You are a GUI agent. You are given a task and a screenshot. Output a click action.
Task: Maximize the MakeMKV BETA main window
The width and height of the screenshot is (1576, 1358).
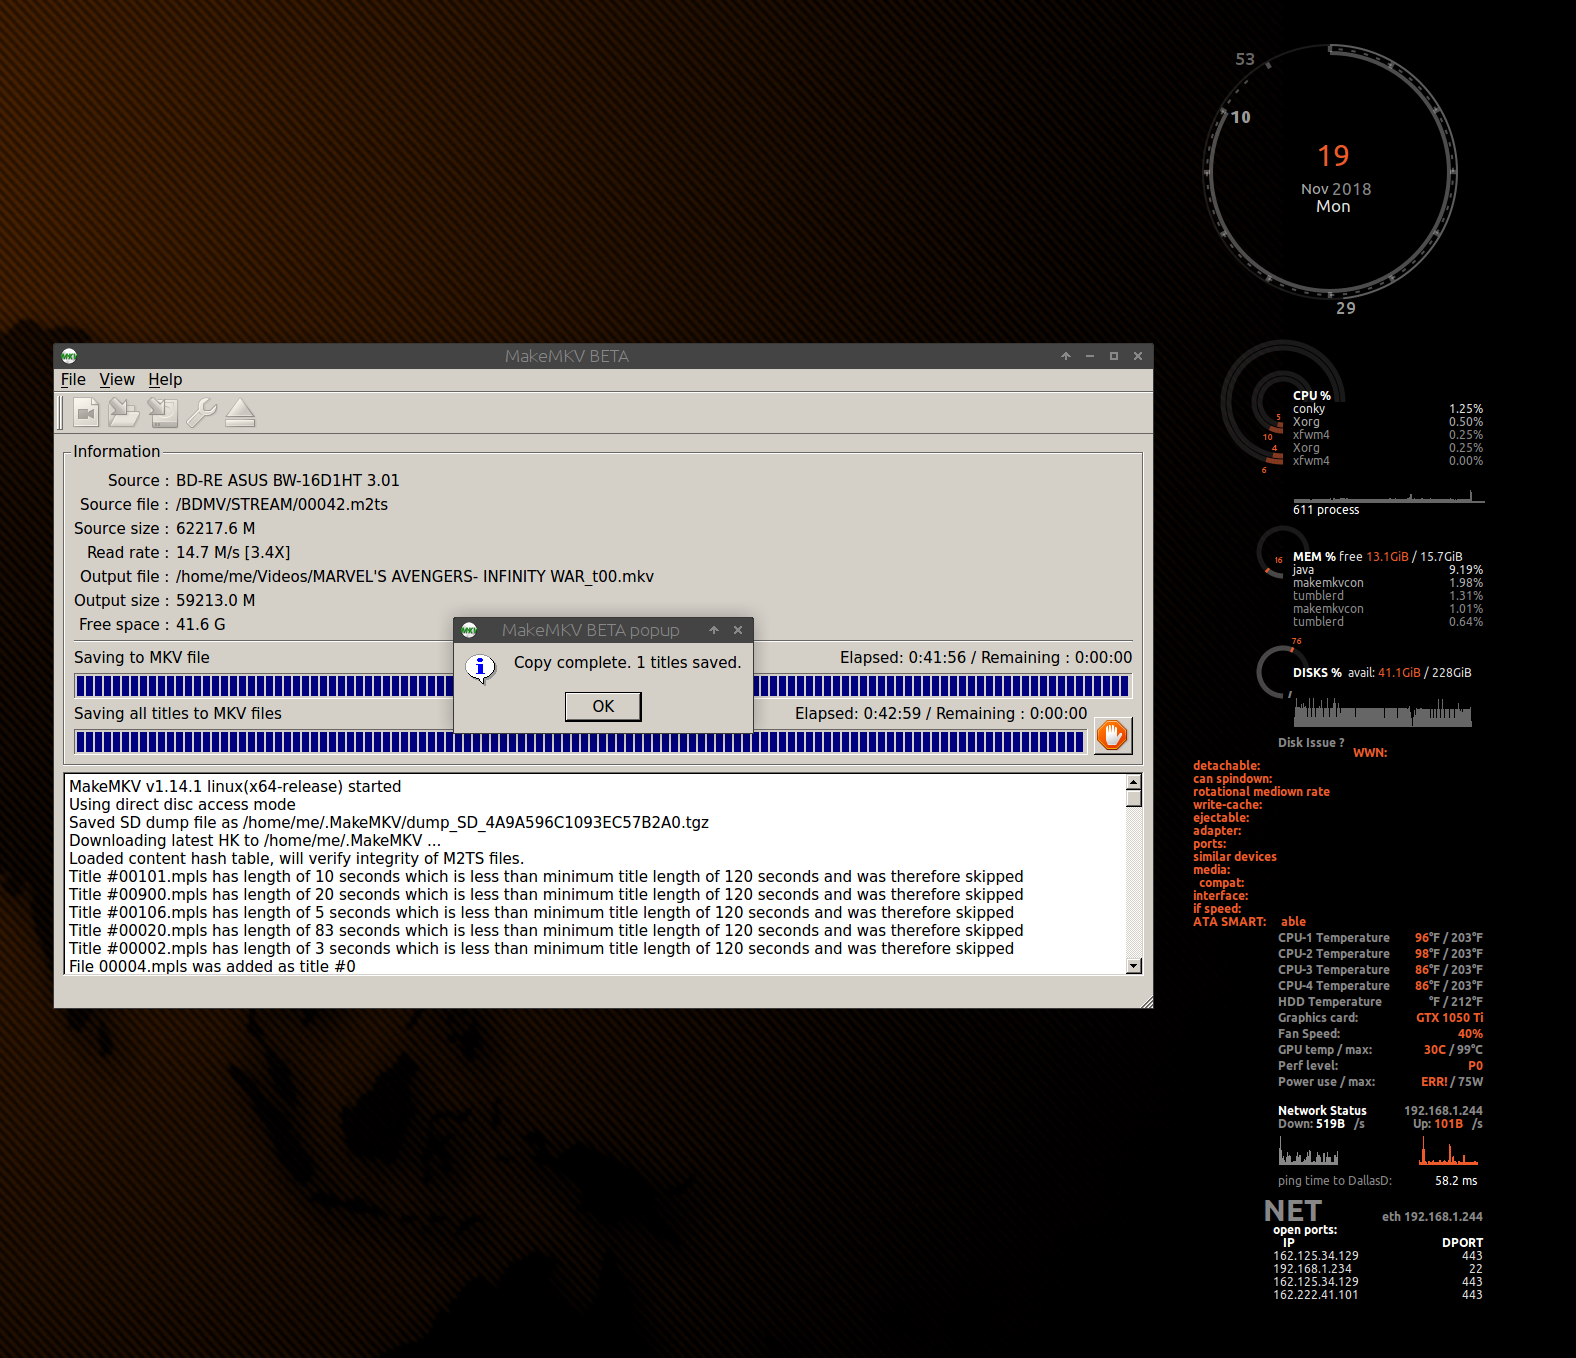1114,356
